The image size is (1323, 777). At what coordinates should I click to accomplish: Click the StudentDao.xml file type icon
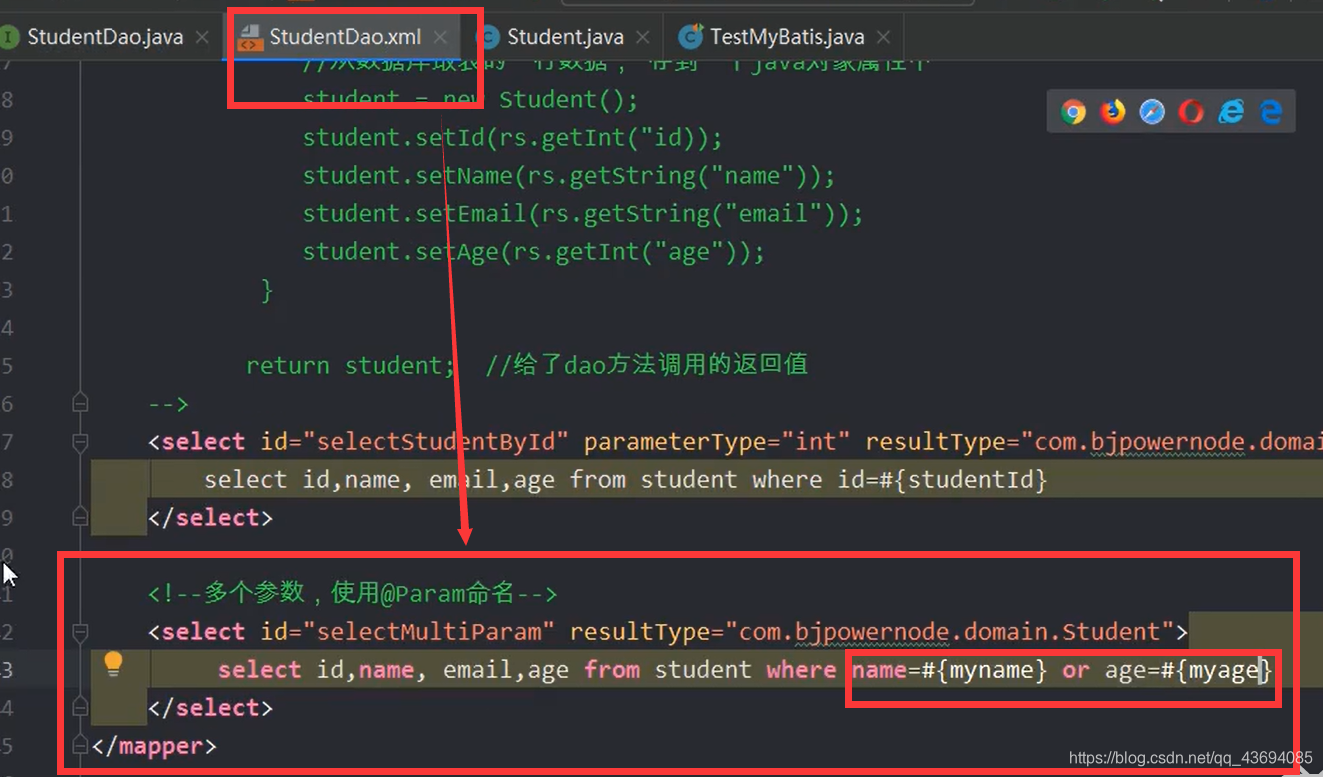point(250,38)
